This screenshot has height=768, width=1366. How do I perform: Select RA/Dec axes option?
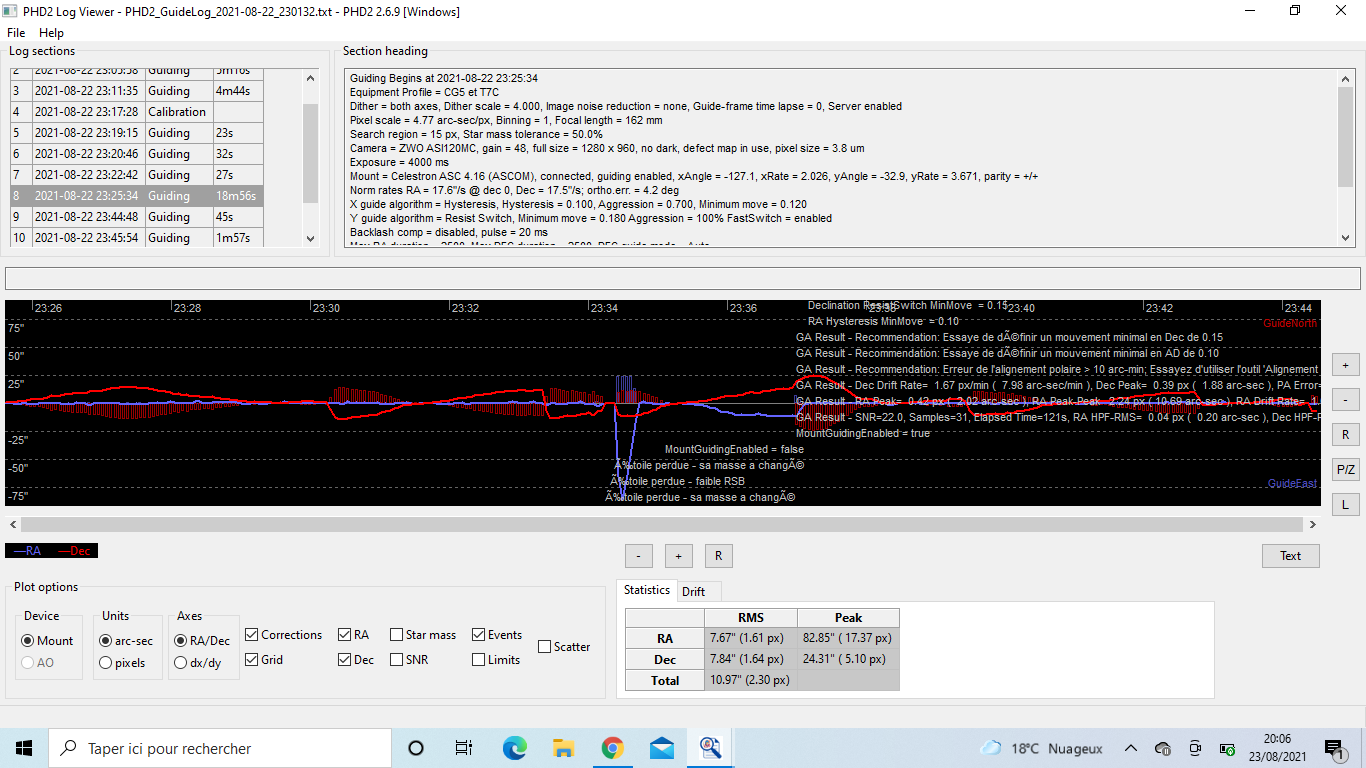pos(202,640)
